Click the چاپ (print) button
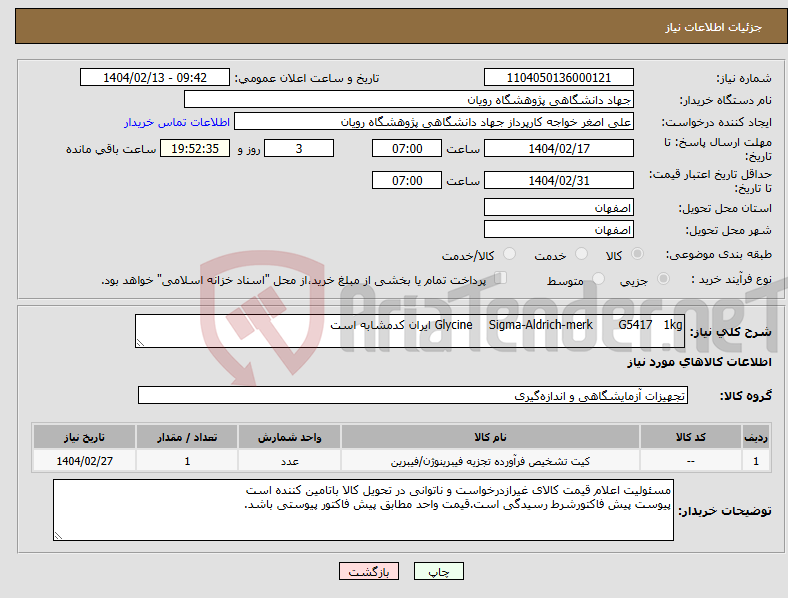The image size is (788, 598). (x=438, y=571)
